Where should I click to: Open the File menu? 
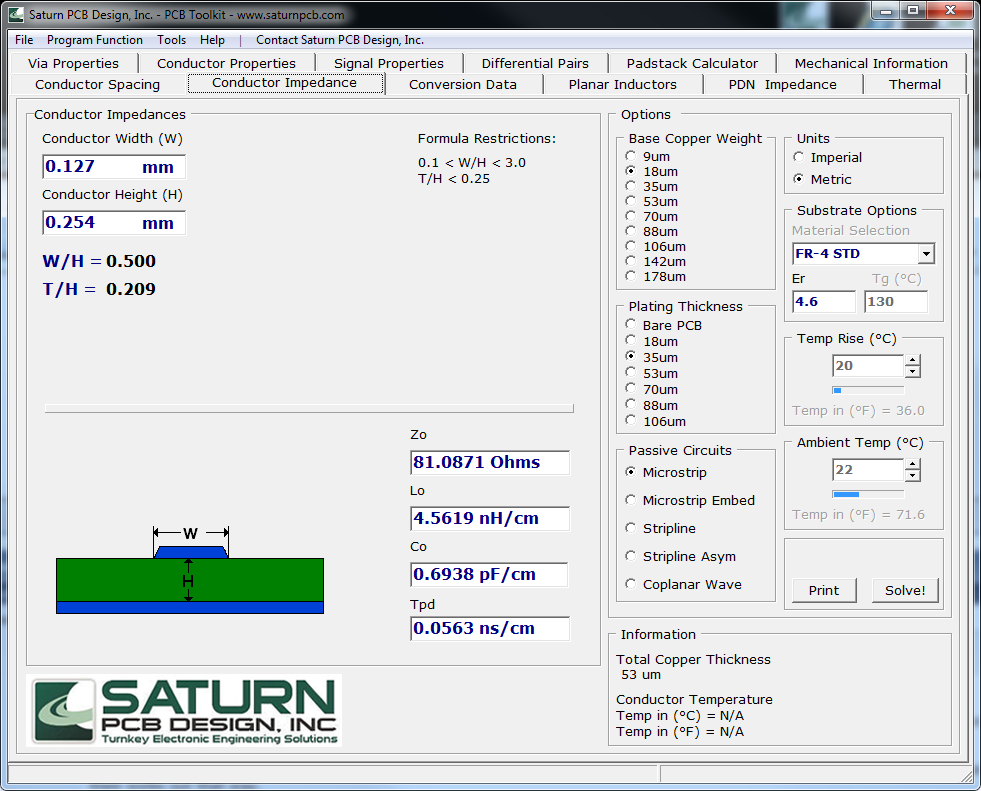tap(24, 40)
